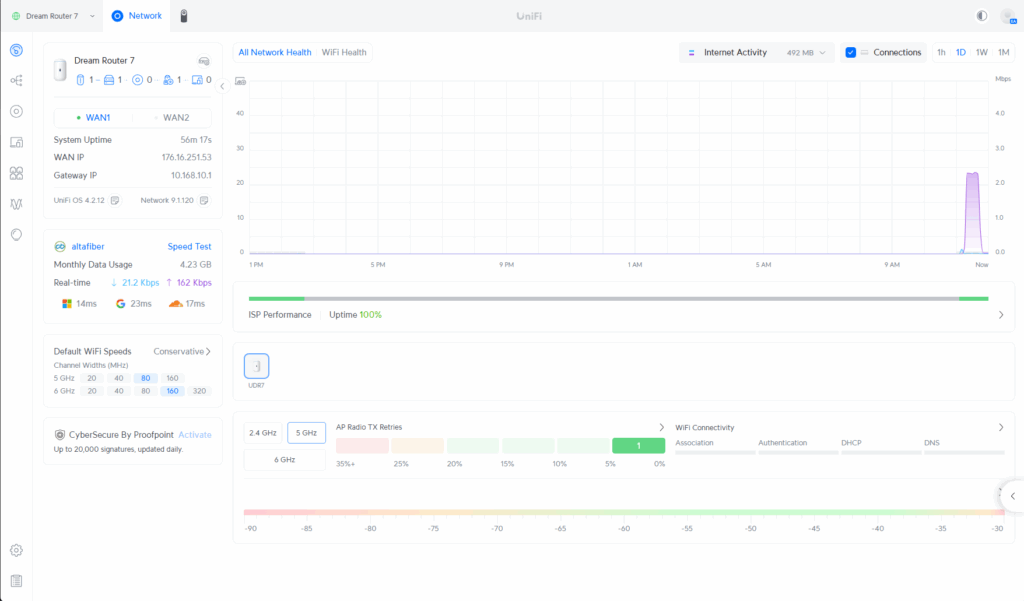Viewport: 1024px width, 601px height.
Task: Expand the WiFi Connectivity chevron
Action: click(x=1001, y=427)
